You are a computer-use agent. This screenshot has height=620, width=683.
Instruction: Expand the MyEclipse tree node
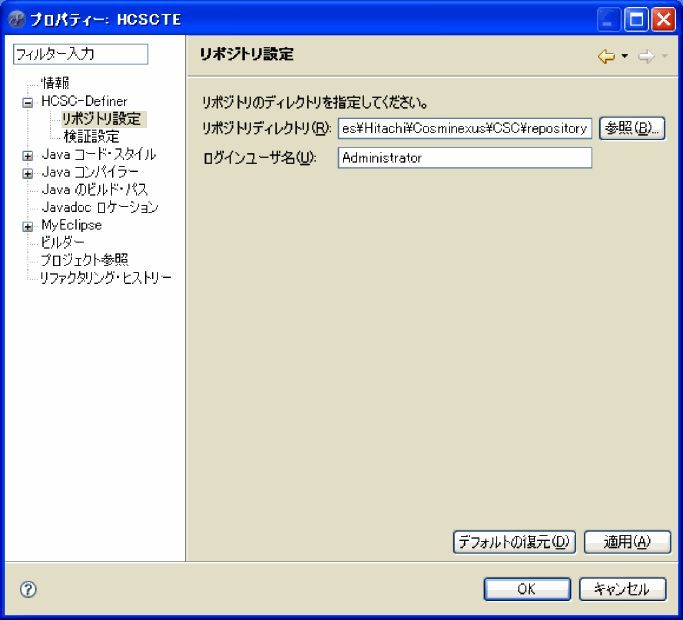(27, 227)
